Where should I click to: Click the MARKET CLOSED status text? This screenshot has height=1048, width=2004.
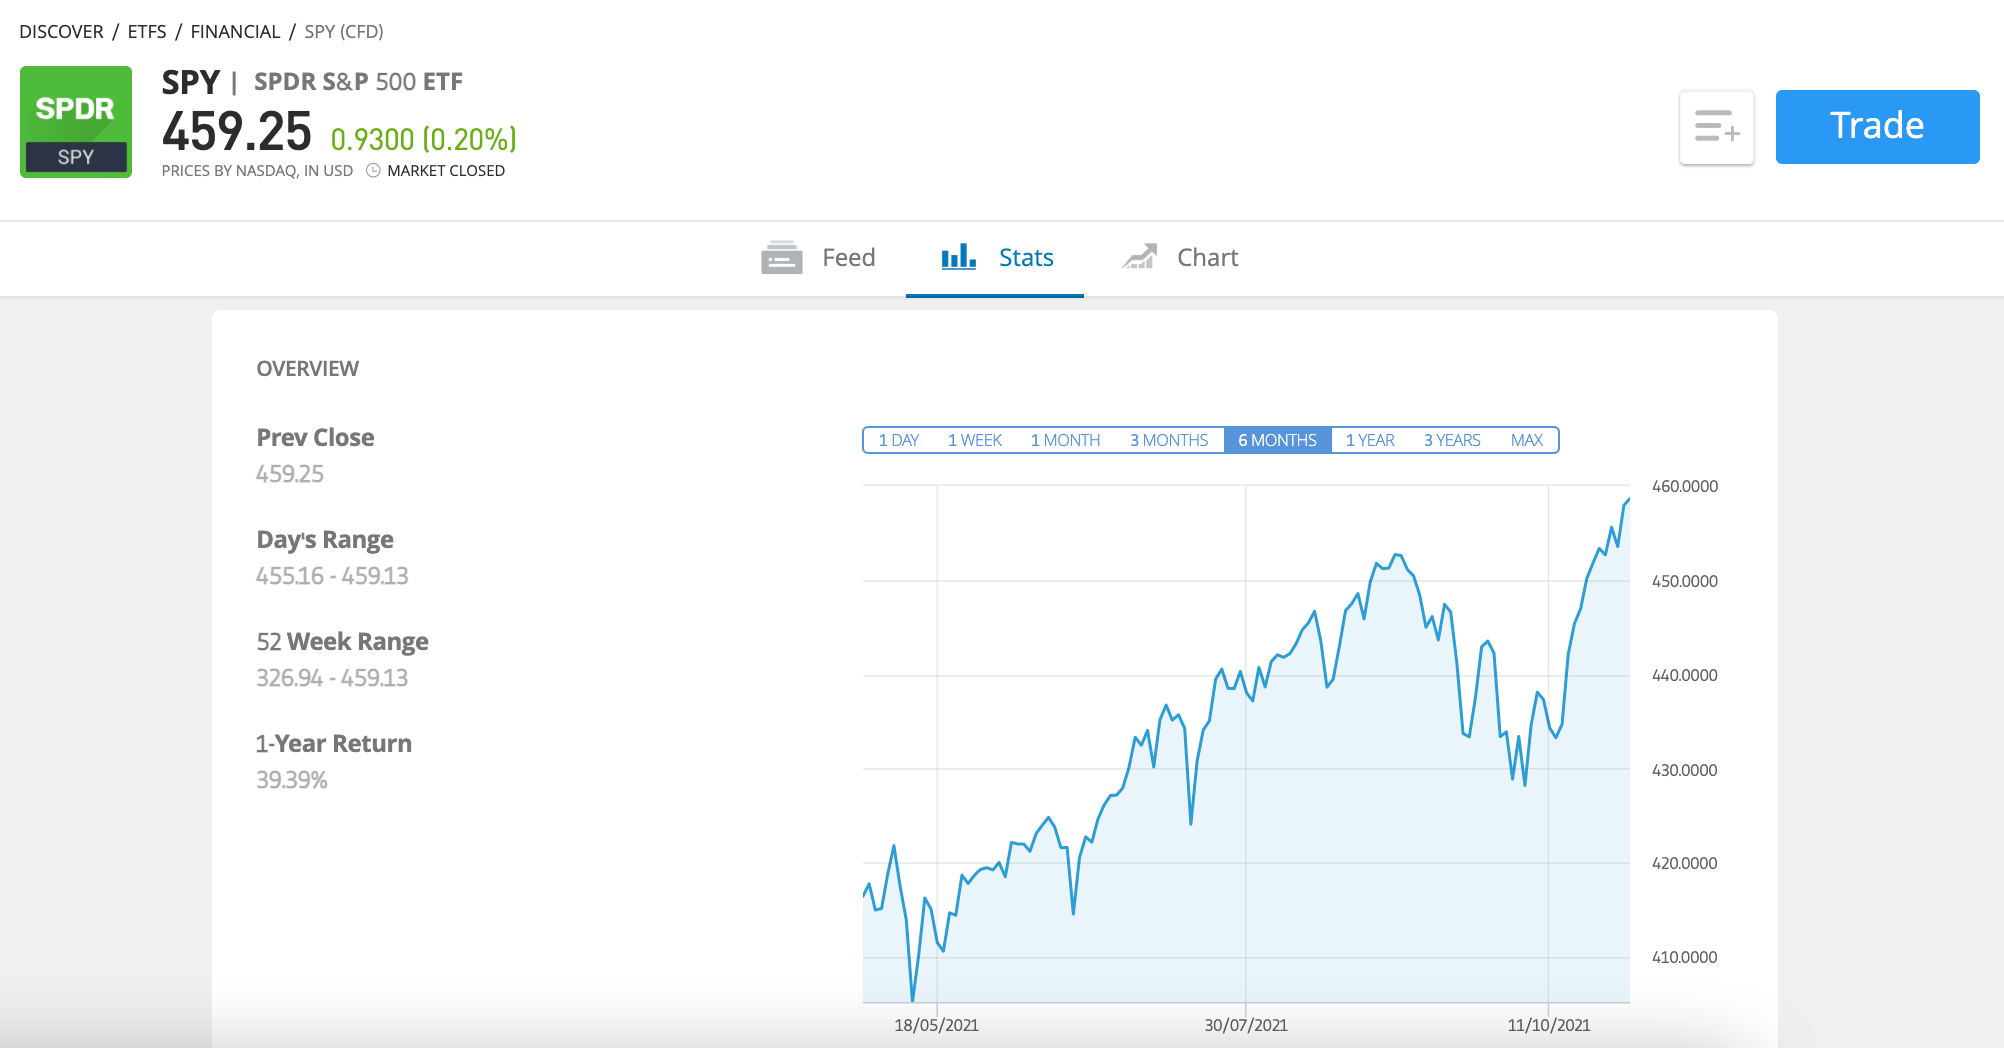tap(446, 171)
